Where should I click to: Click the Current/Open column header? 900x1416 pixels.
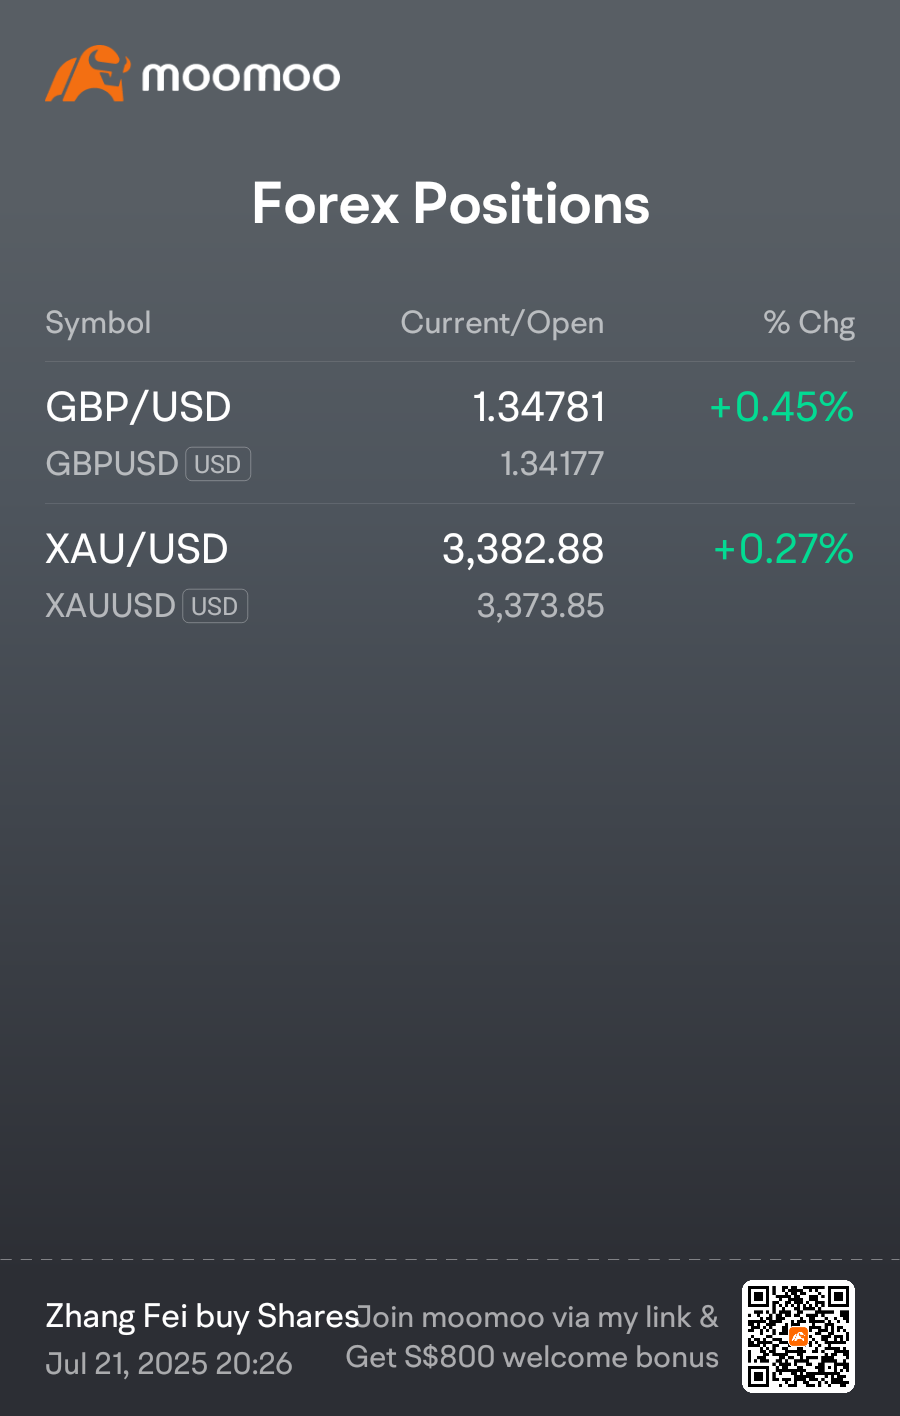502,323
